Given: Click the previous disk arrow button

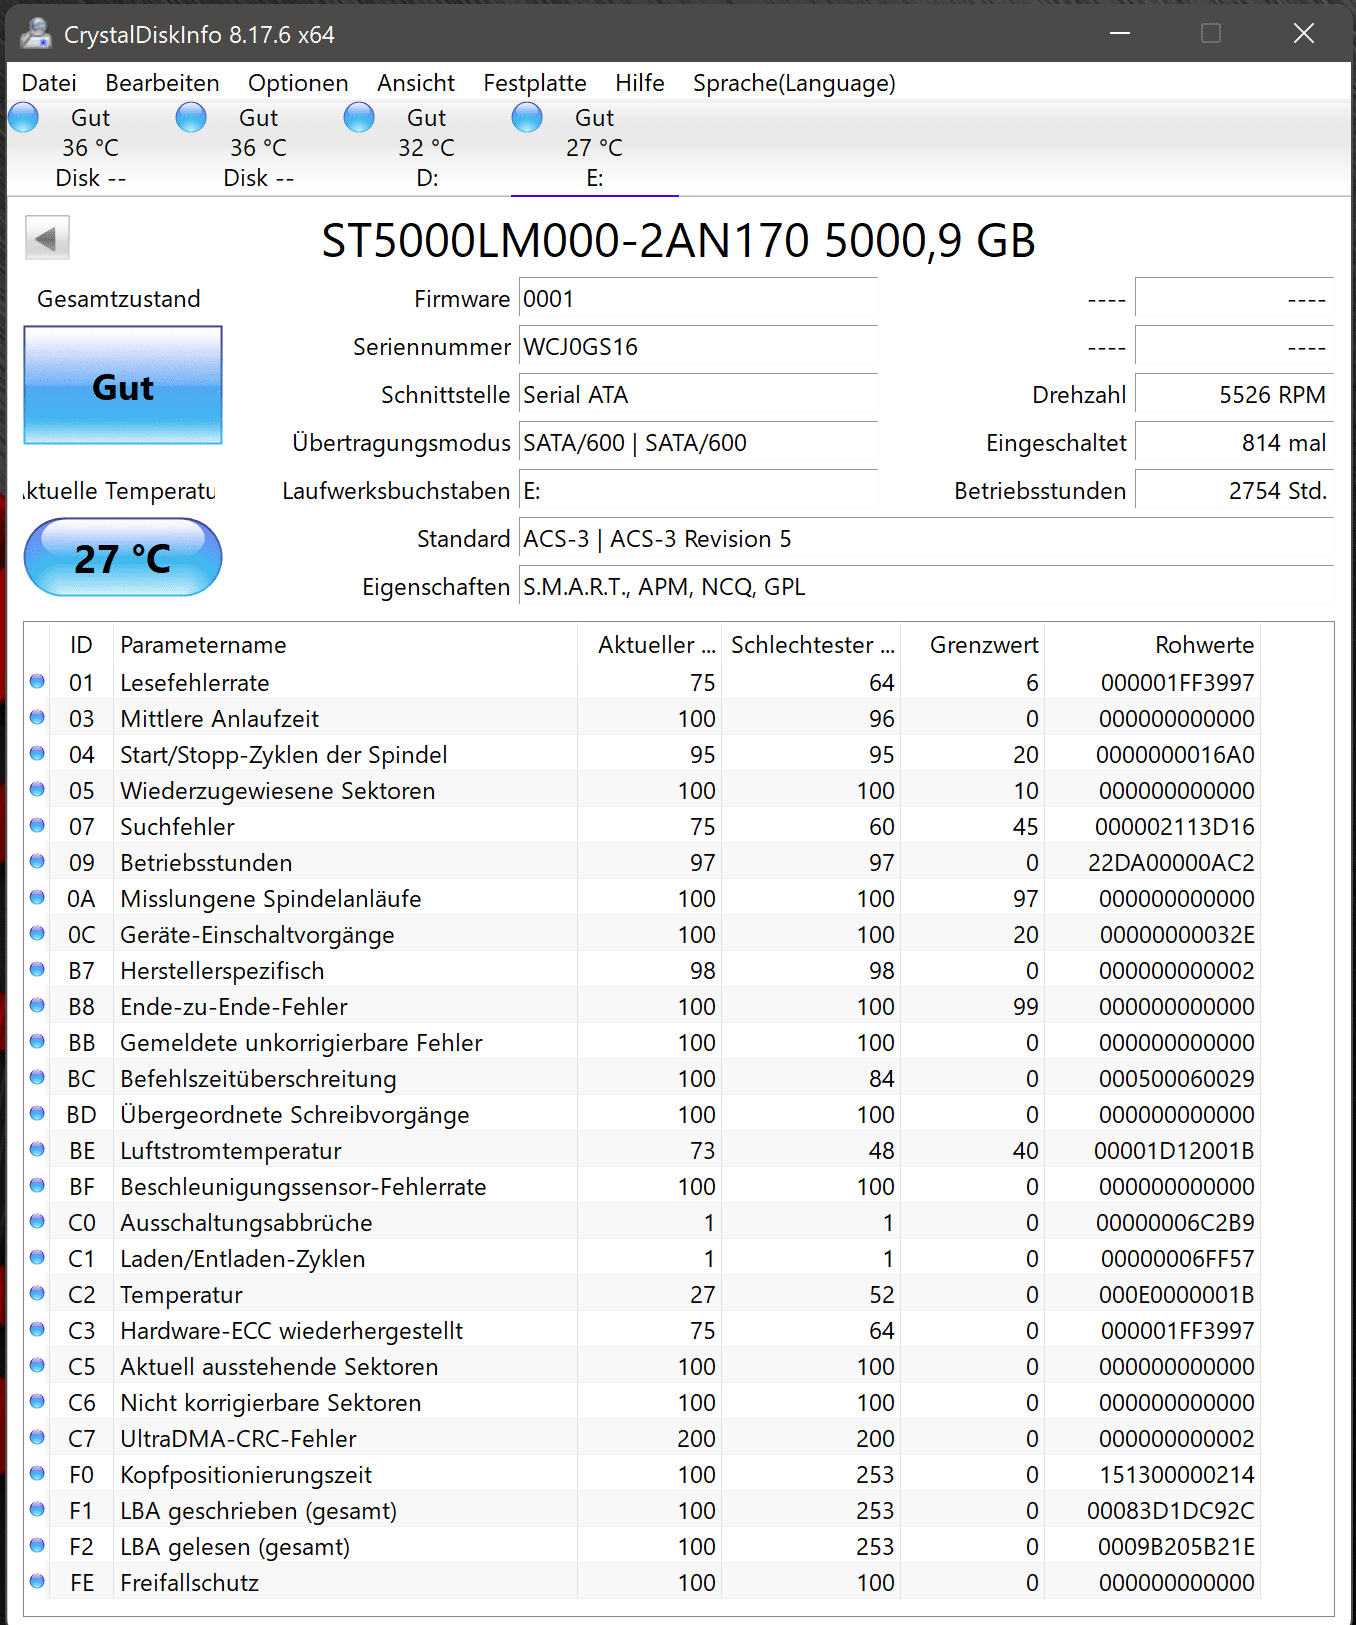Looking at the screenshot, I should point(47,238).
